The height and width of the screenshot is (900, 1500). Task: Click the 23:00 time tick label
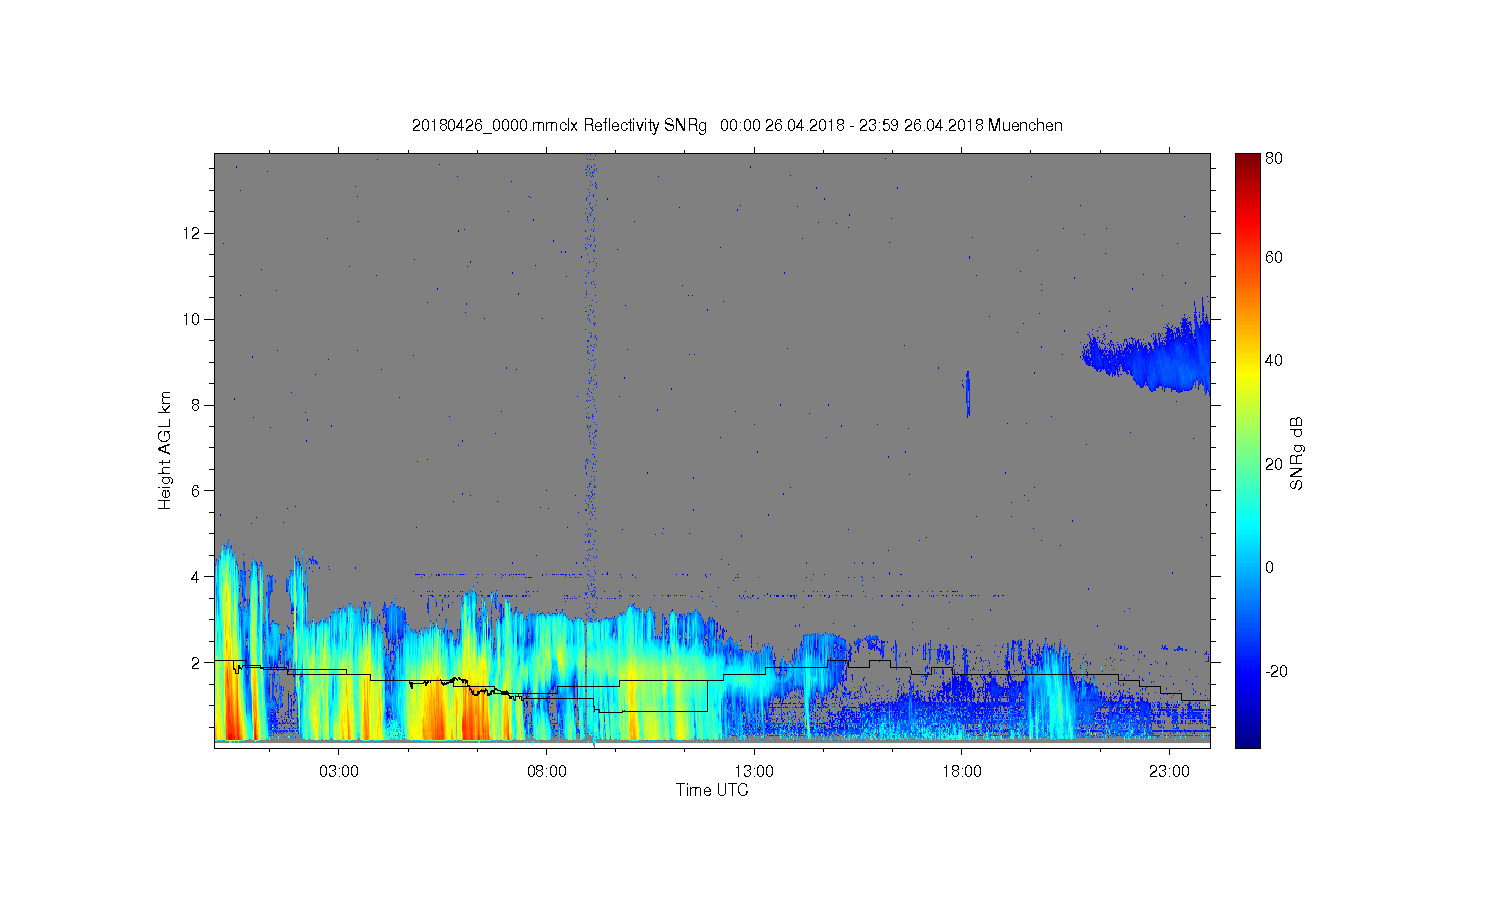pyautogui.click(x=1169, y=772)
